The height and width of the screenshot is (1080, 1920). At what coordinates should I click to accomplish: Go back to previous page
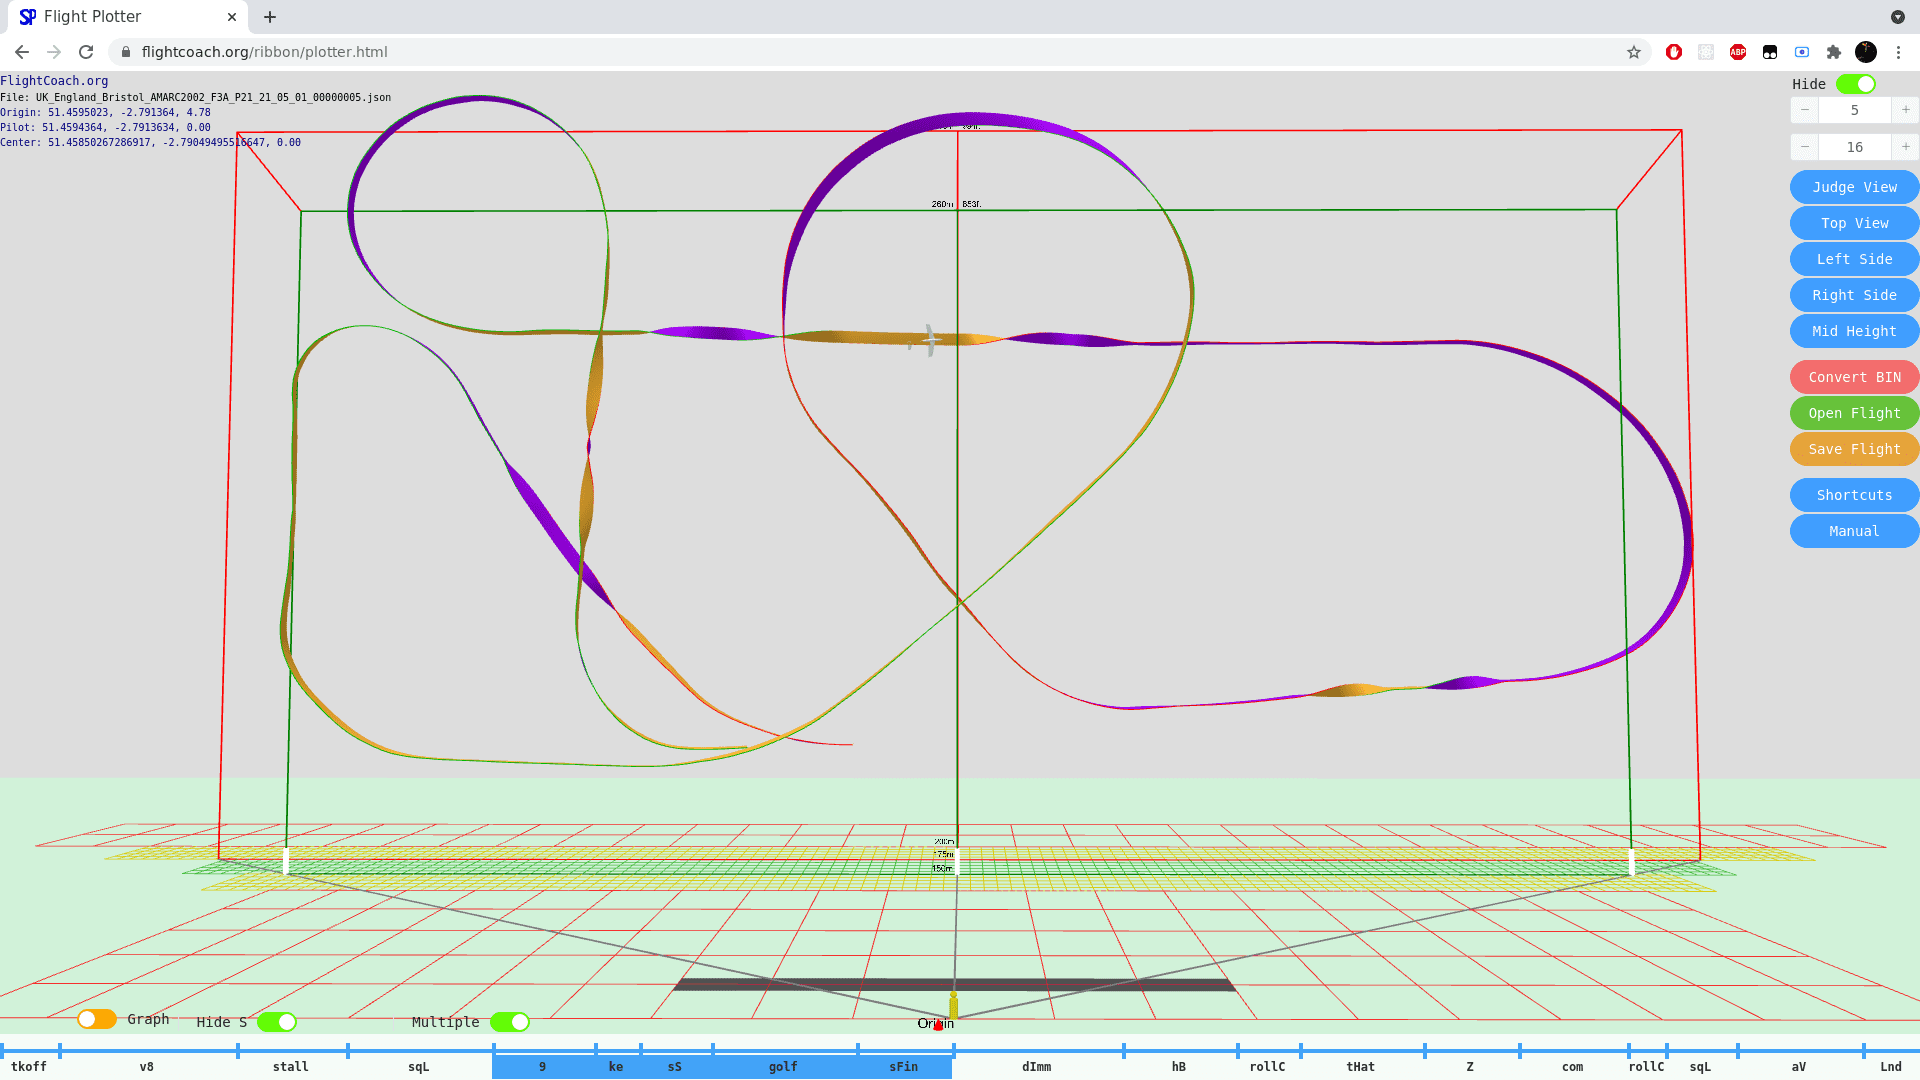[22, 52]
